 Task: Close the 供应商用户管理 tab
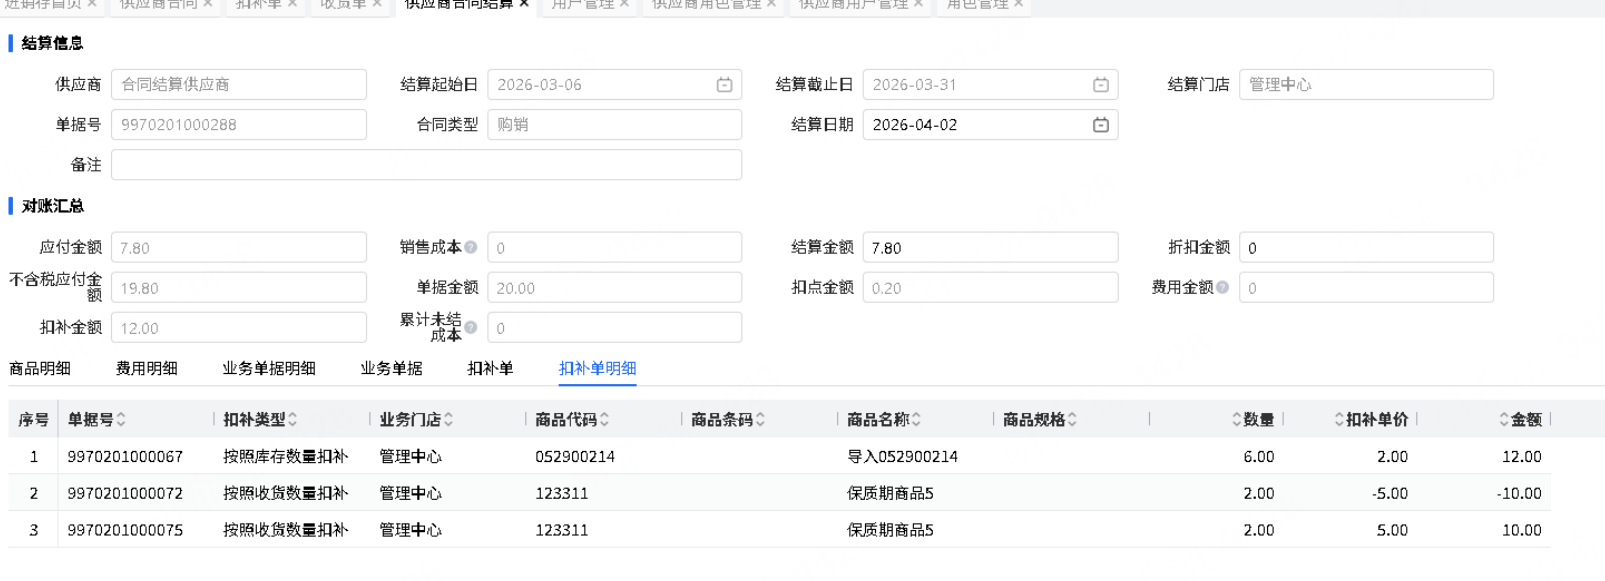click(918, 4)
